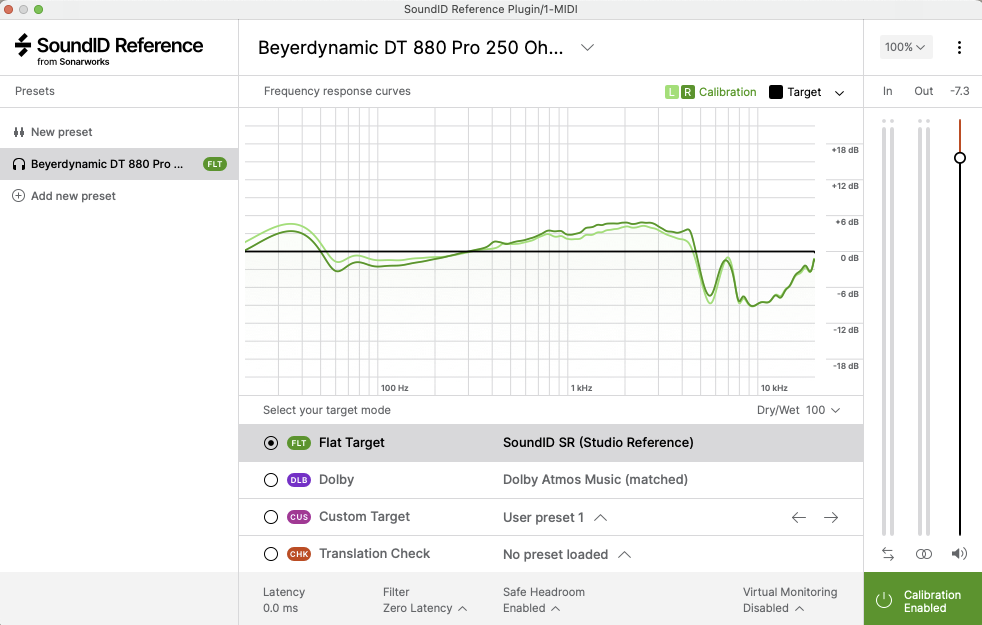Click the three-dot more options menu
The width and height of the screenshot is (982, 625).
coord(959,47)
